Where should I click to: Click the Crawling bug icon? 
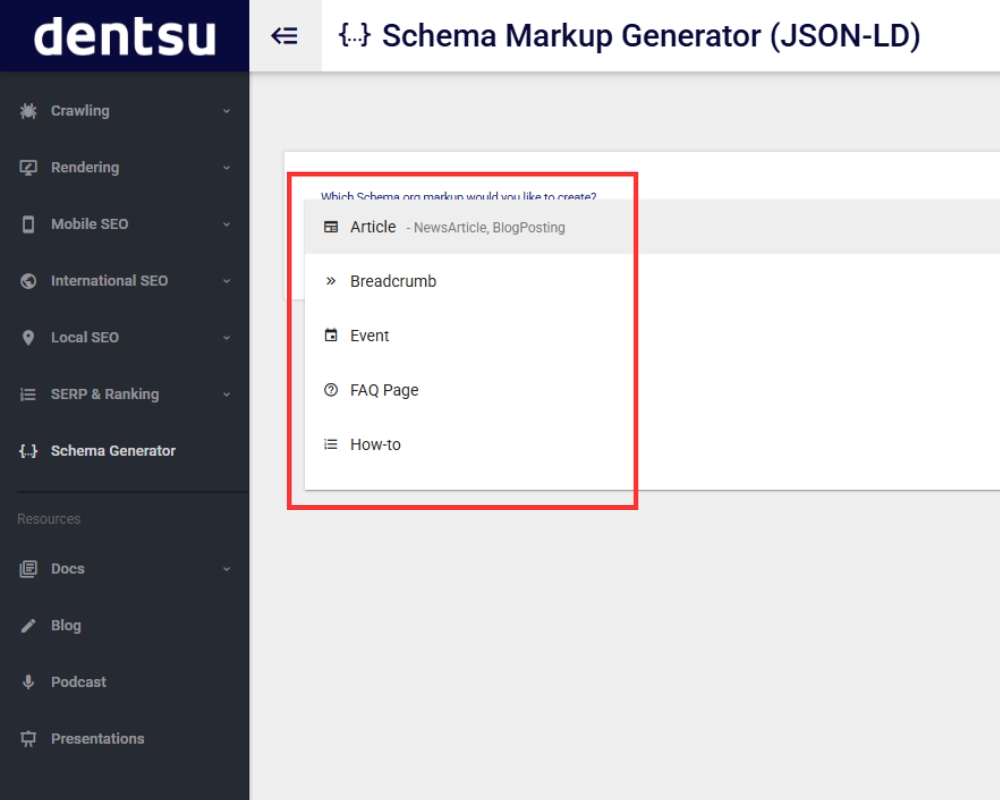click(x=28, y=111)
